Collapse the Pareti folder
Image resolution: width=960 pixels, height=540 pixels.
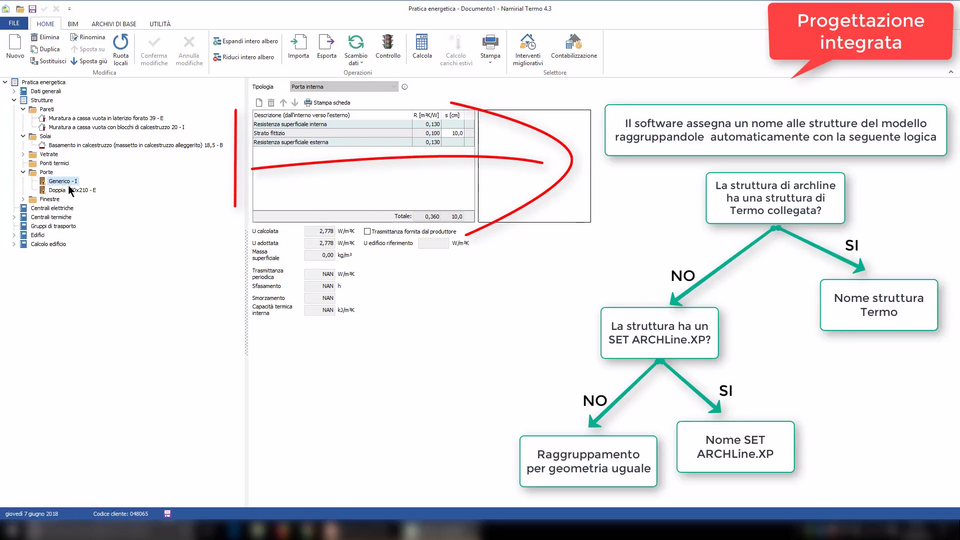[23, 109]
